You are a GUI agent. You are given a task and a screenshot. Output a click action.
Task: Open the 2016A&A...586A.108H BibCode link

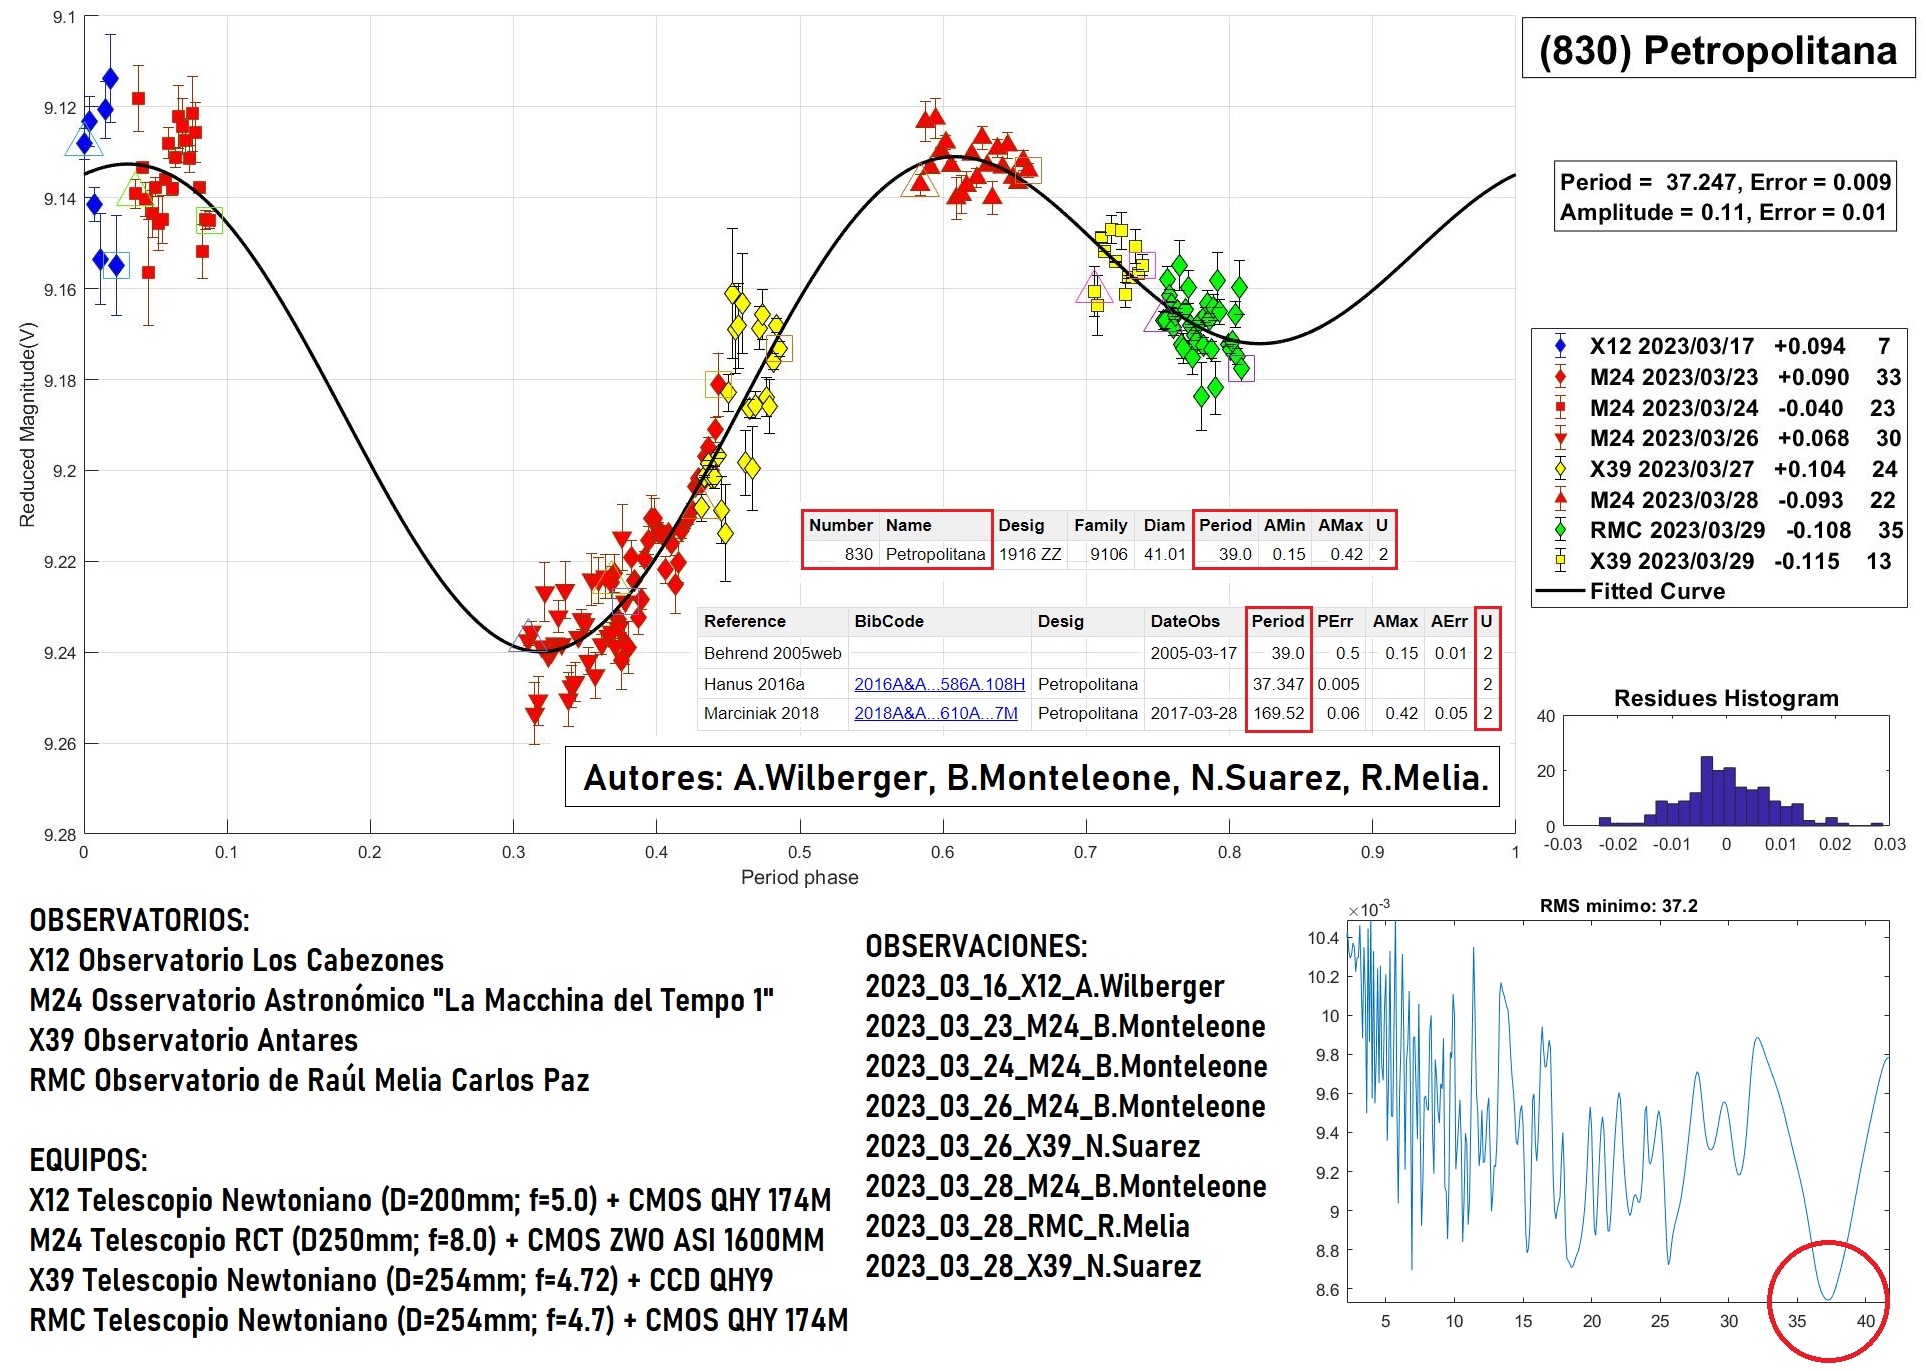[938, 684]
